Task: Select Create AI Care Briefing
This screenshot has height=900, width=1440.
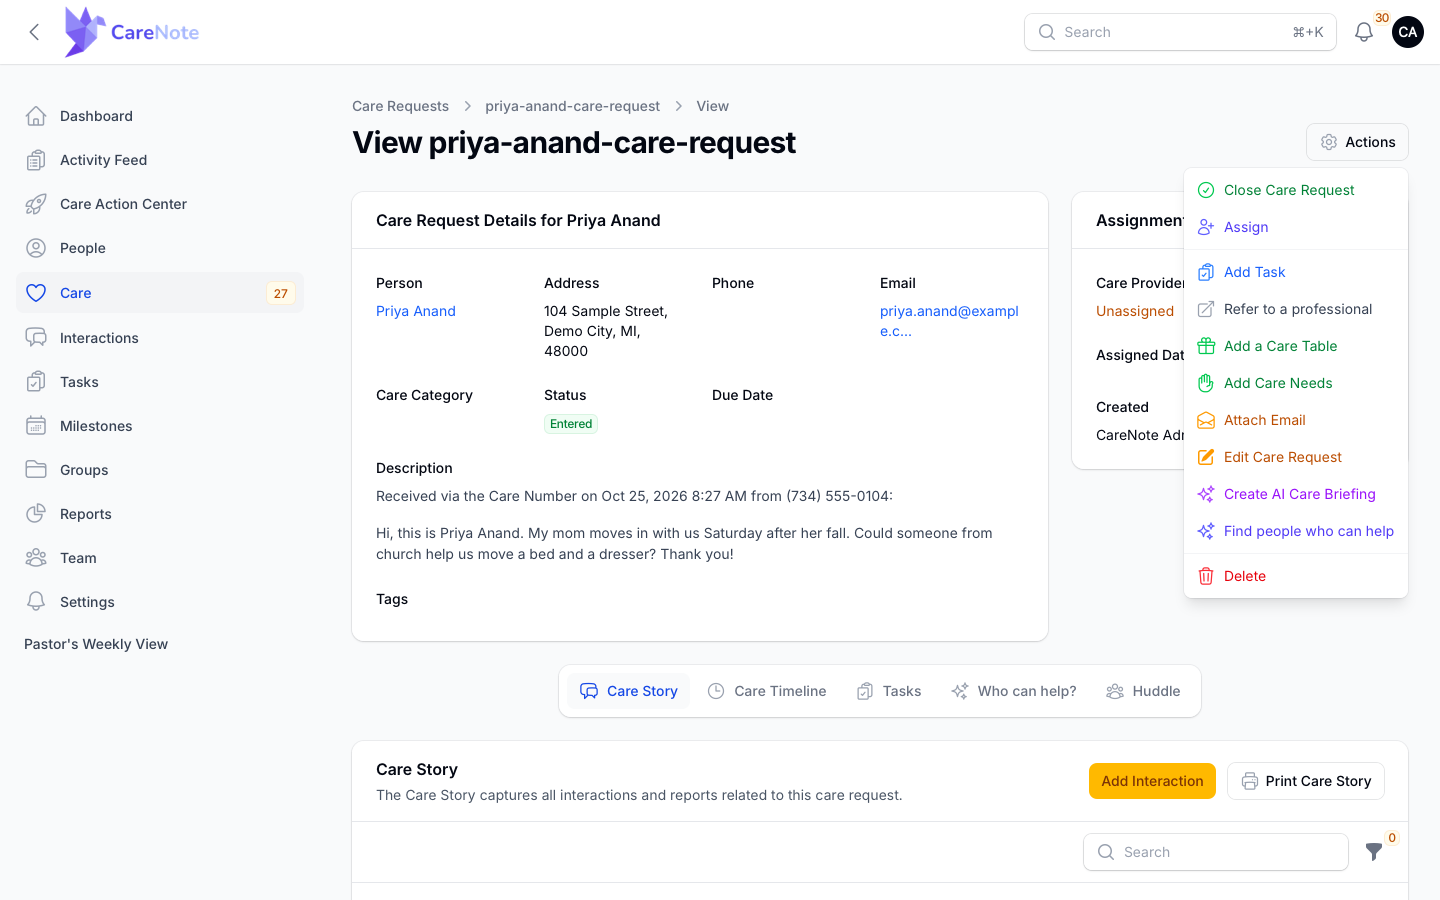Action: [1296, 494]
